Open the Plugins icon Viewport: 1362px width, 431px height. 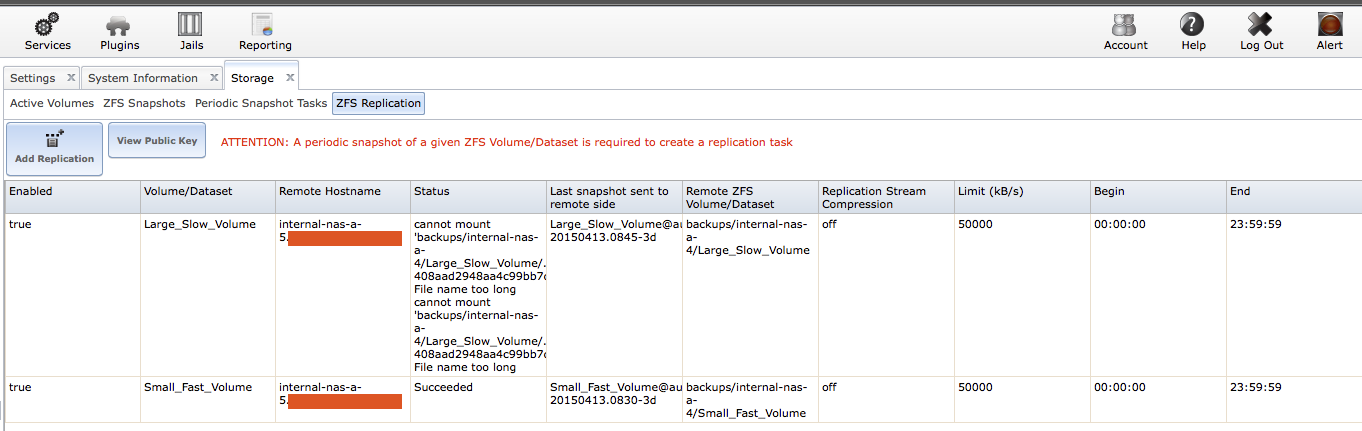pos(119,24)
